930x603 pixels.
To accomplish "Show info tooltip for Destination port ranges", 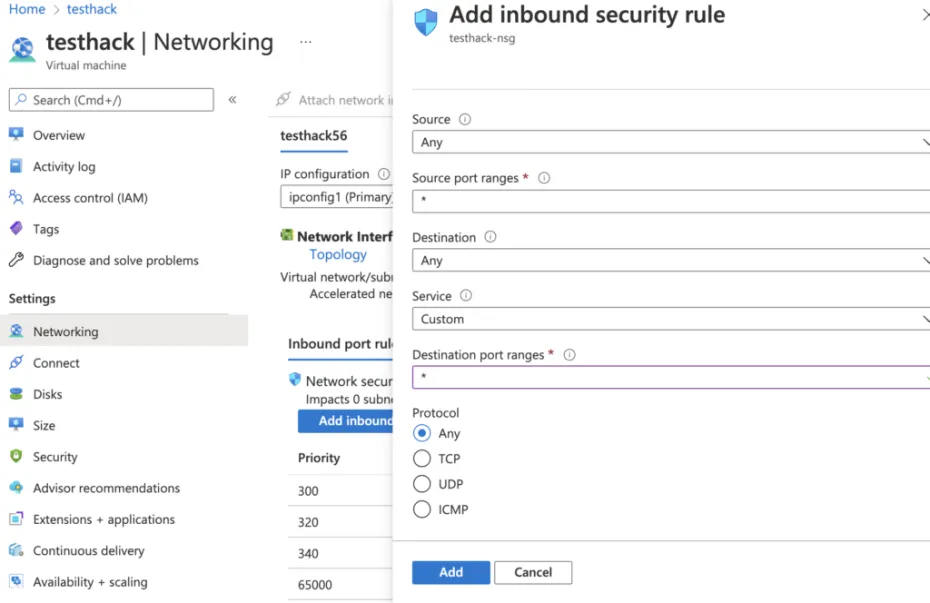I will 569,355.
